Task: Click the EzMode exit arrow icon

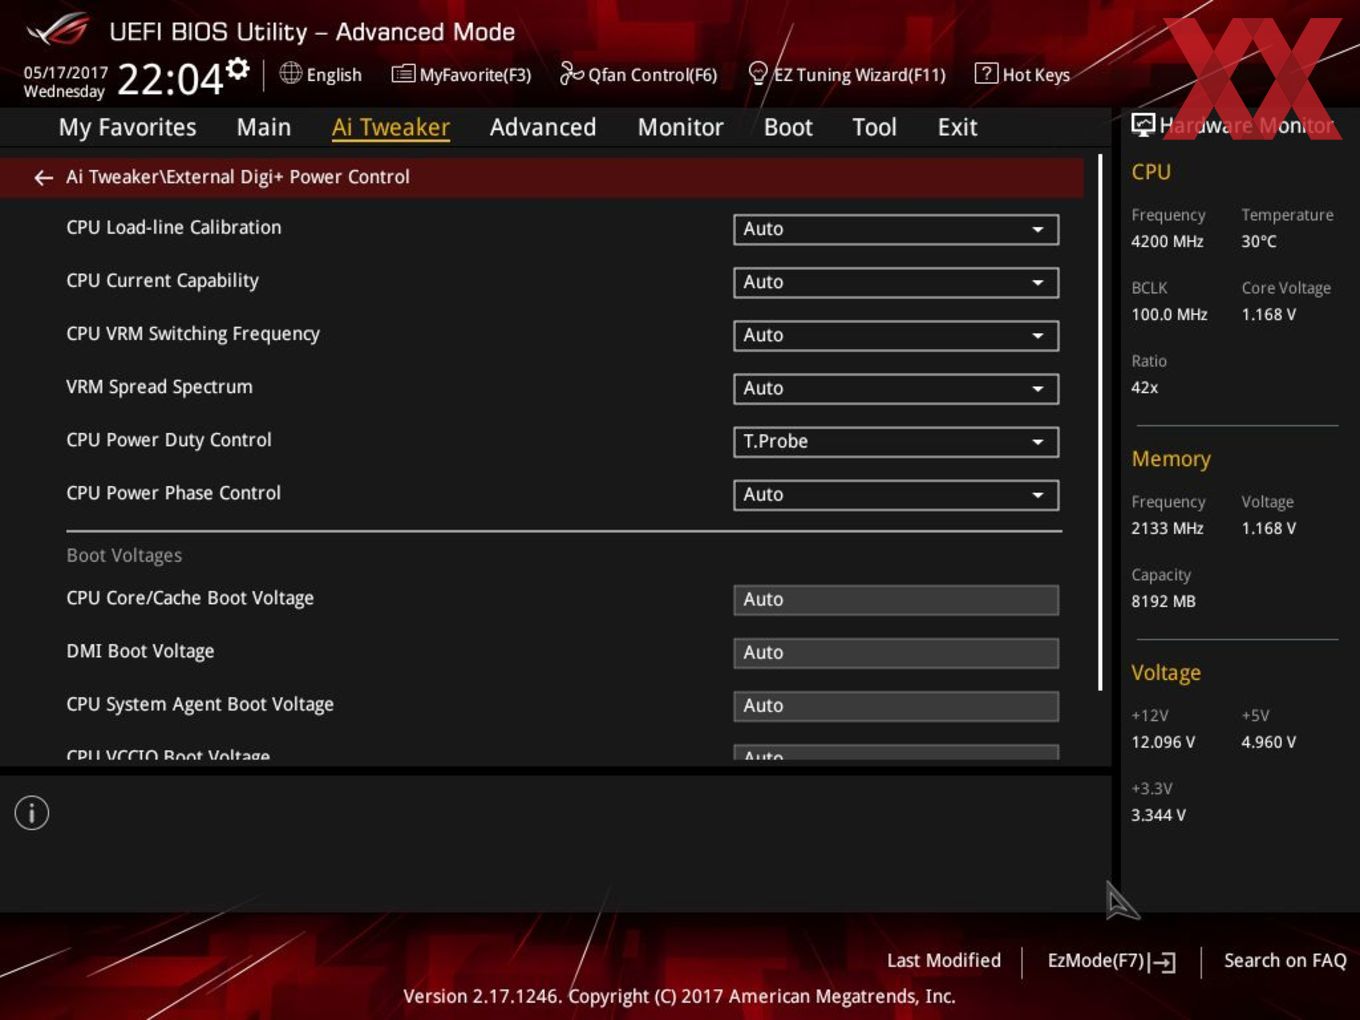Action: click(1162, 962)
